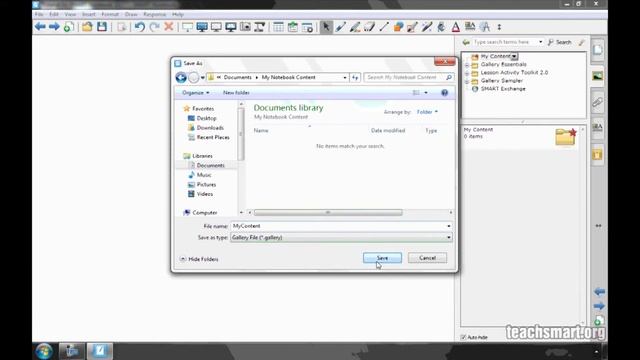Launch the Screen Capture toolbar icon
Image resolution: width=640 pixels, height=360 pixels.
coord(245,27)
